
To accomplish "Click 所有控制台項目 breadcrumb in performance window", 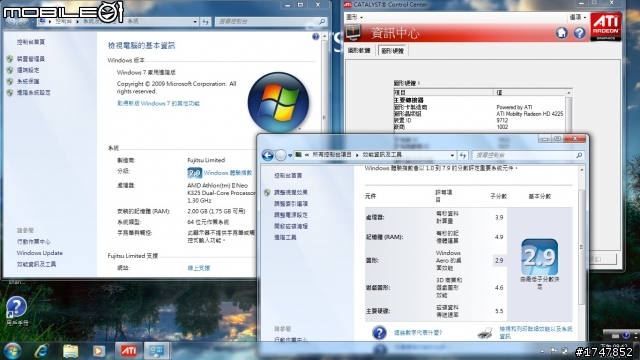I will point(332,155).
